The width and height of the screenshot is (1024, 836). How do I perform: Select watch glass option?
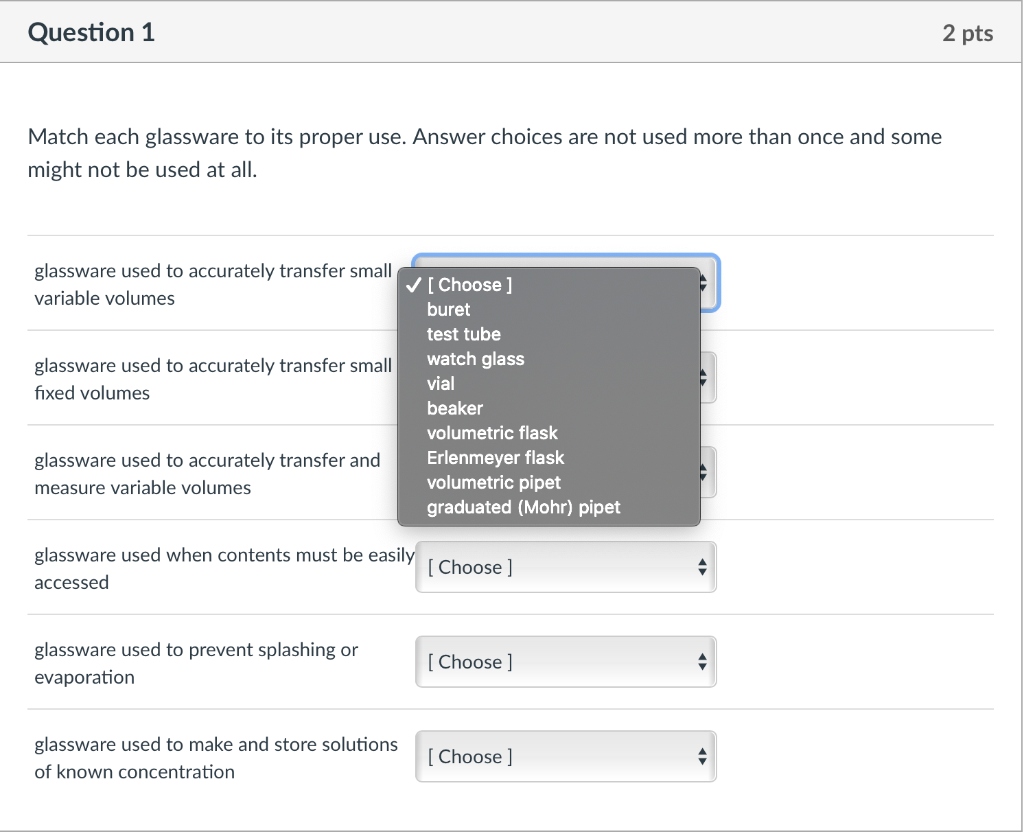coord(549,359)
